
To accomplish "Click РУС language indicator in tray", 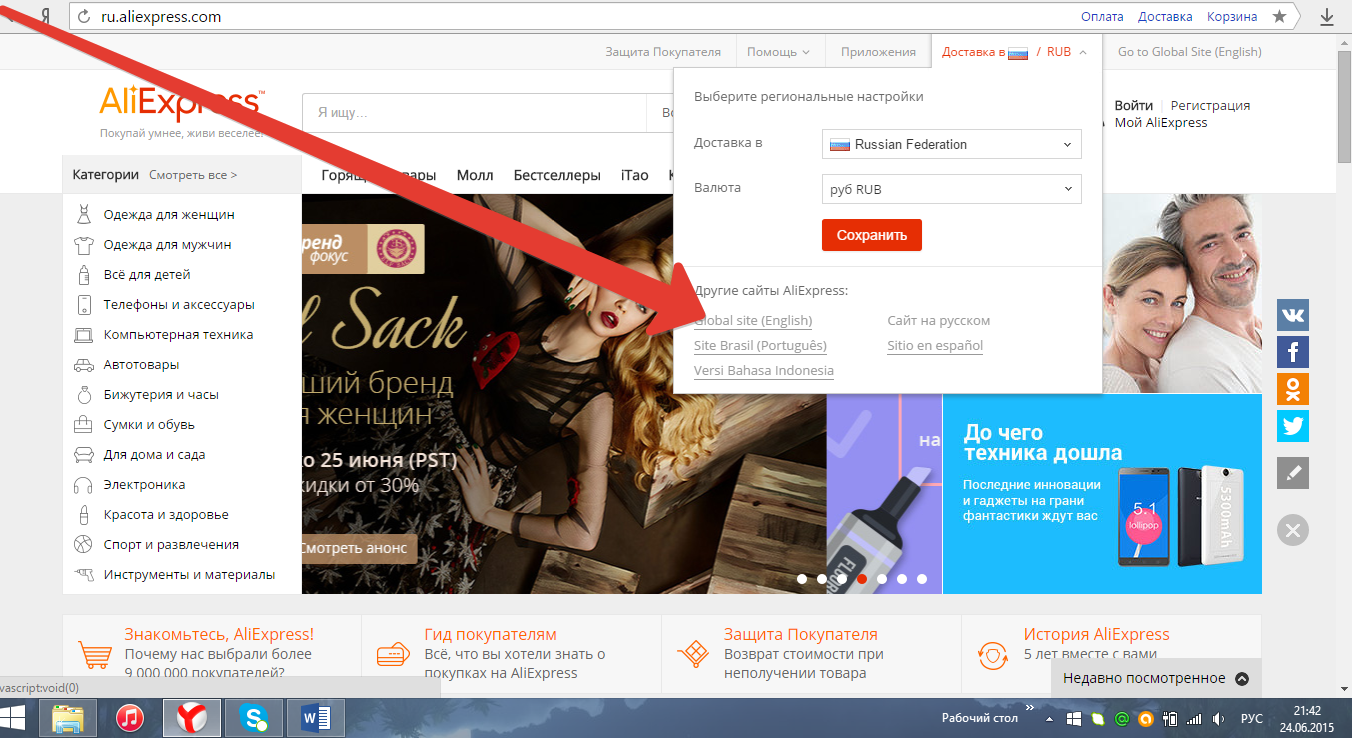I will [x=1252, y=719].
